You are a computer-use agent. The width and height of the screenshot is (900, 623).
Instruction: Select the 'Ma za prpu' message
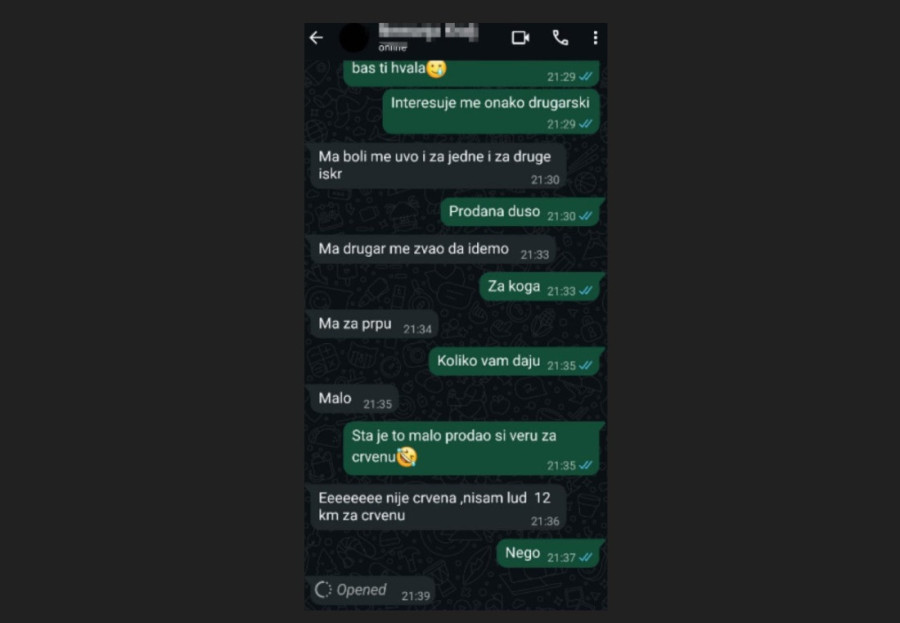coord(374,324)
